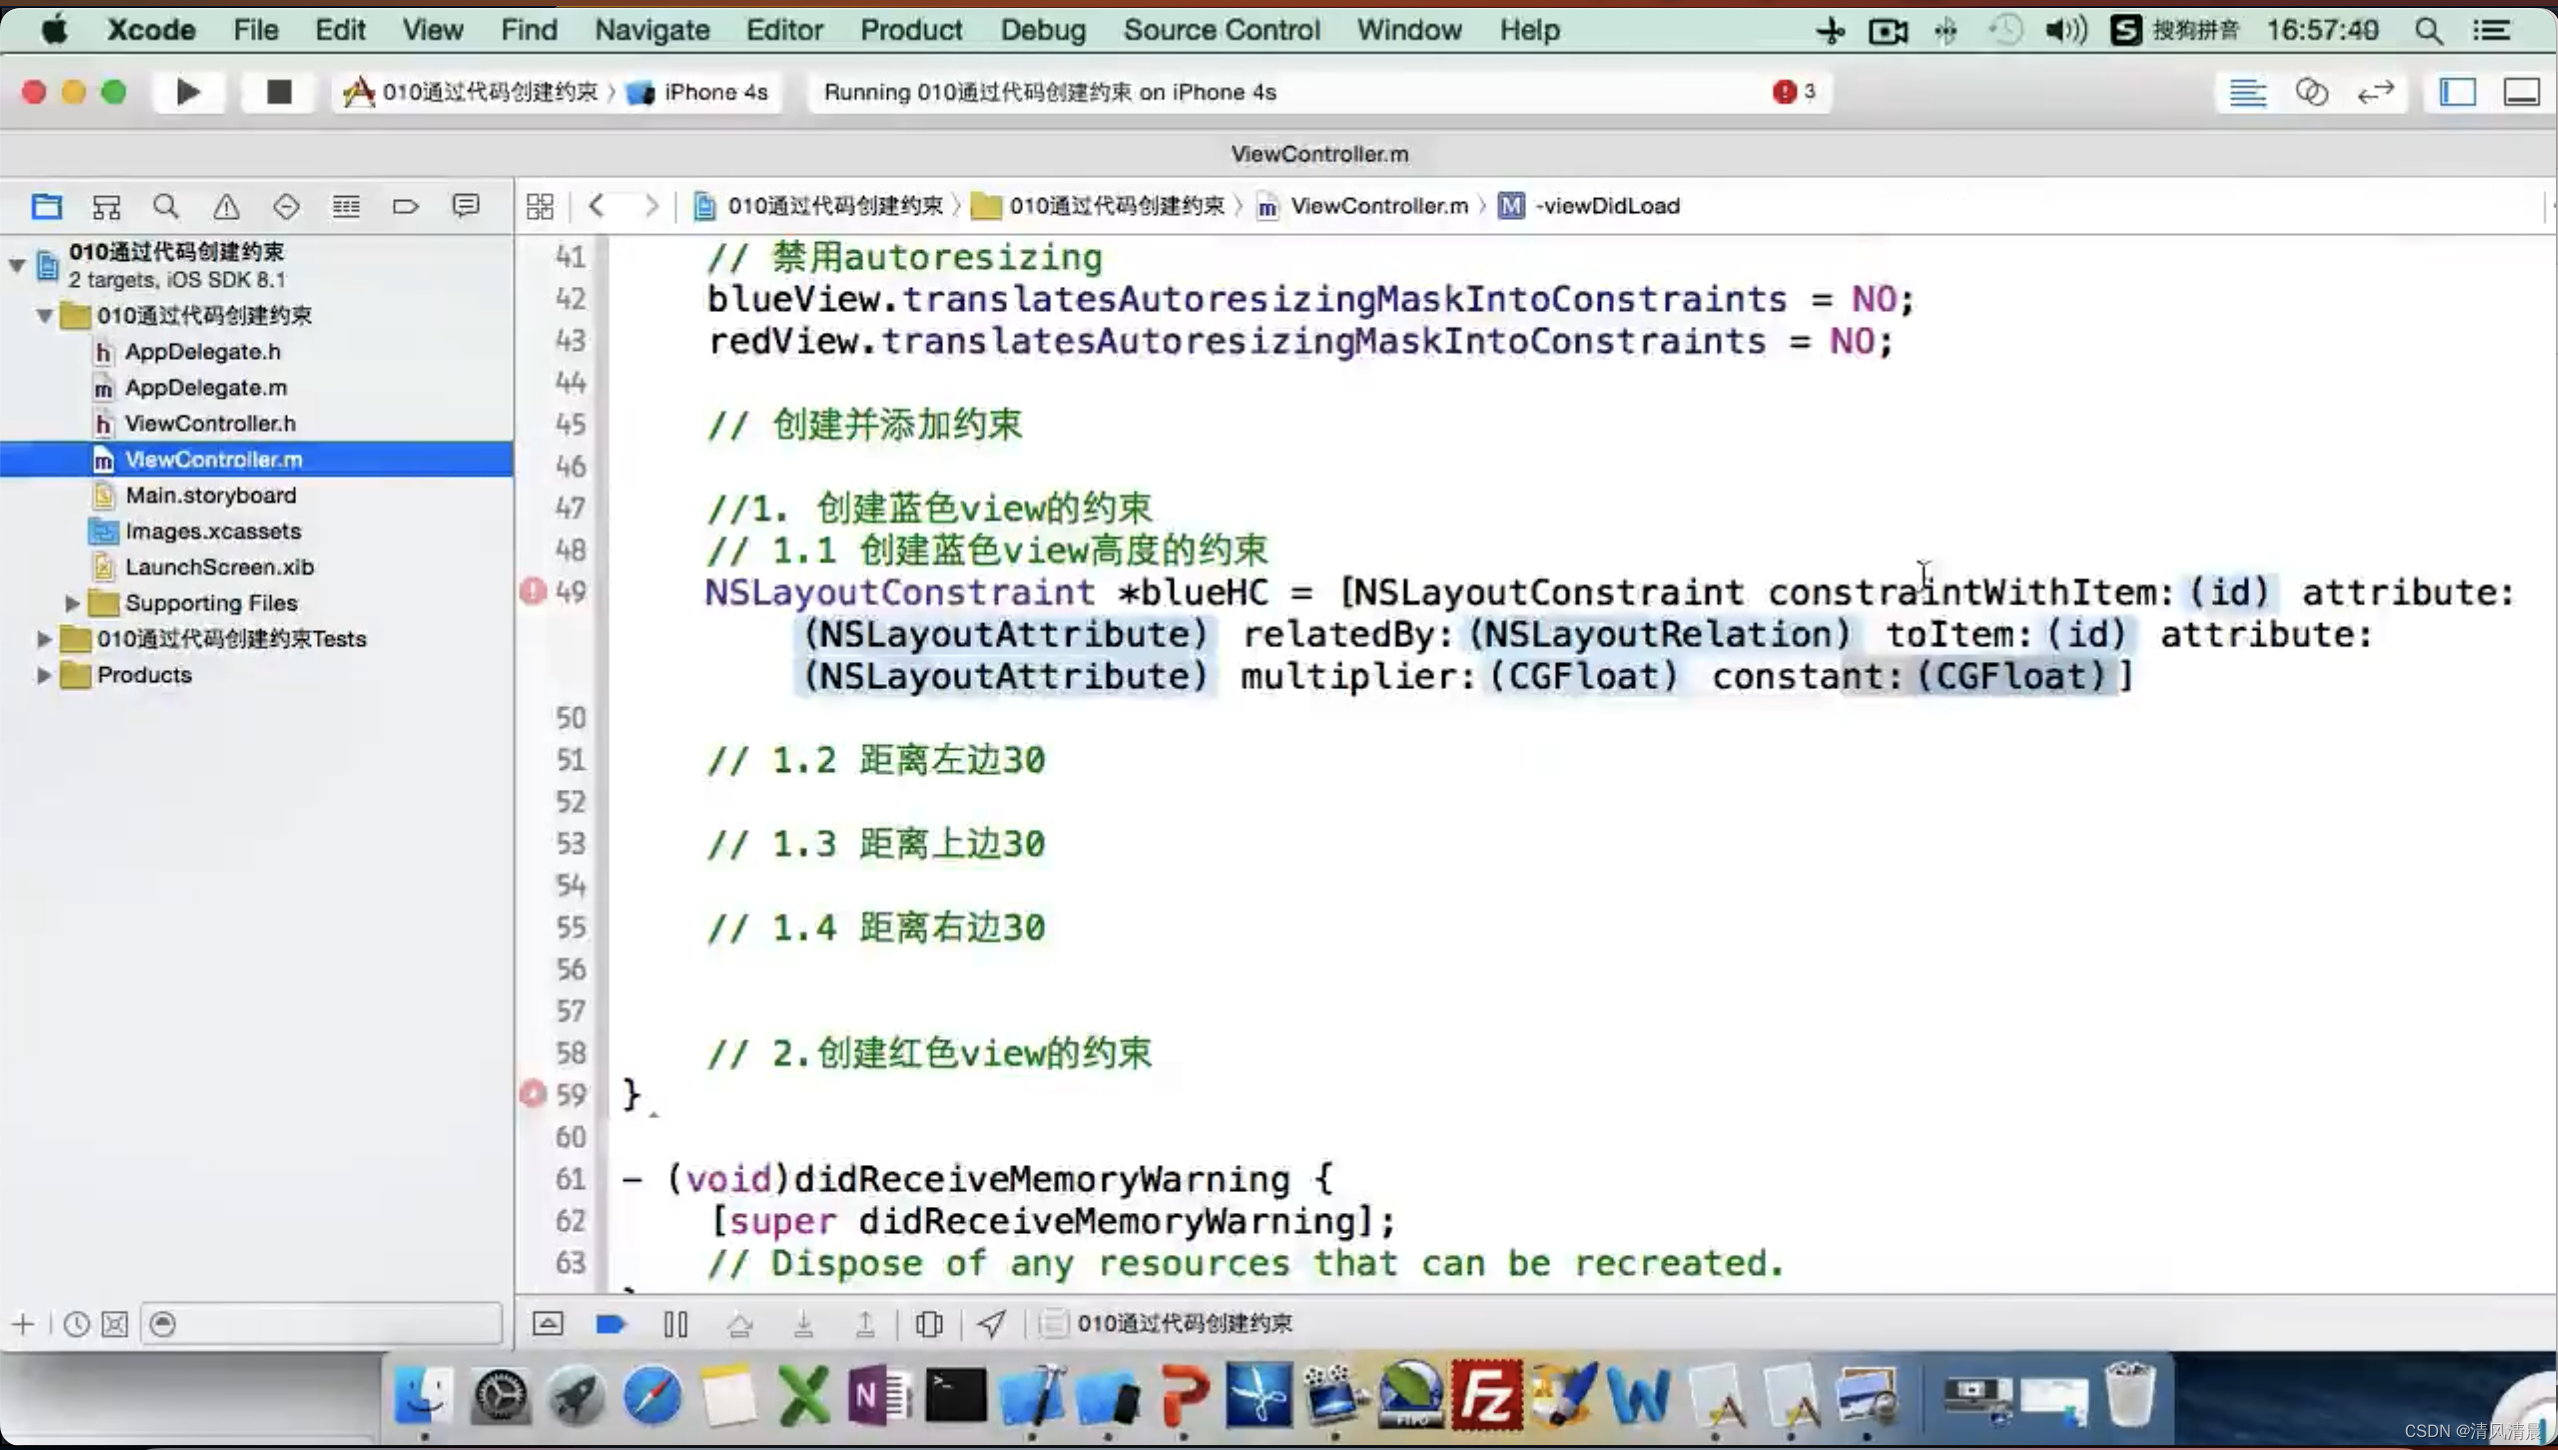
Task: Open Debug View Hierarchy
Action: coord(929,1323)
